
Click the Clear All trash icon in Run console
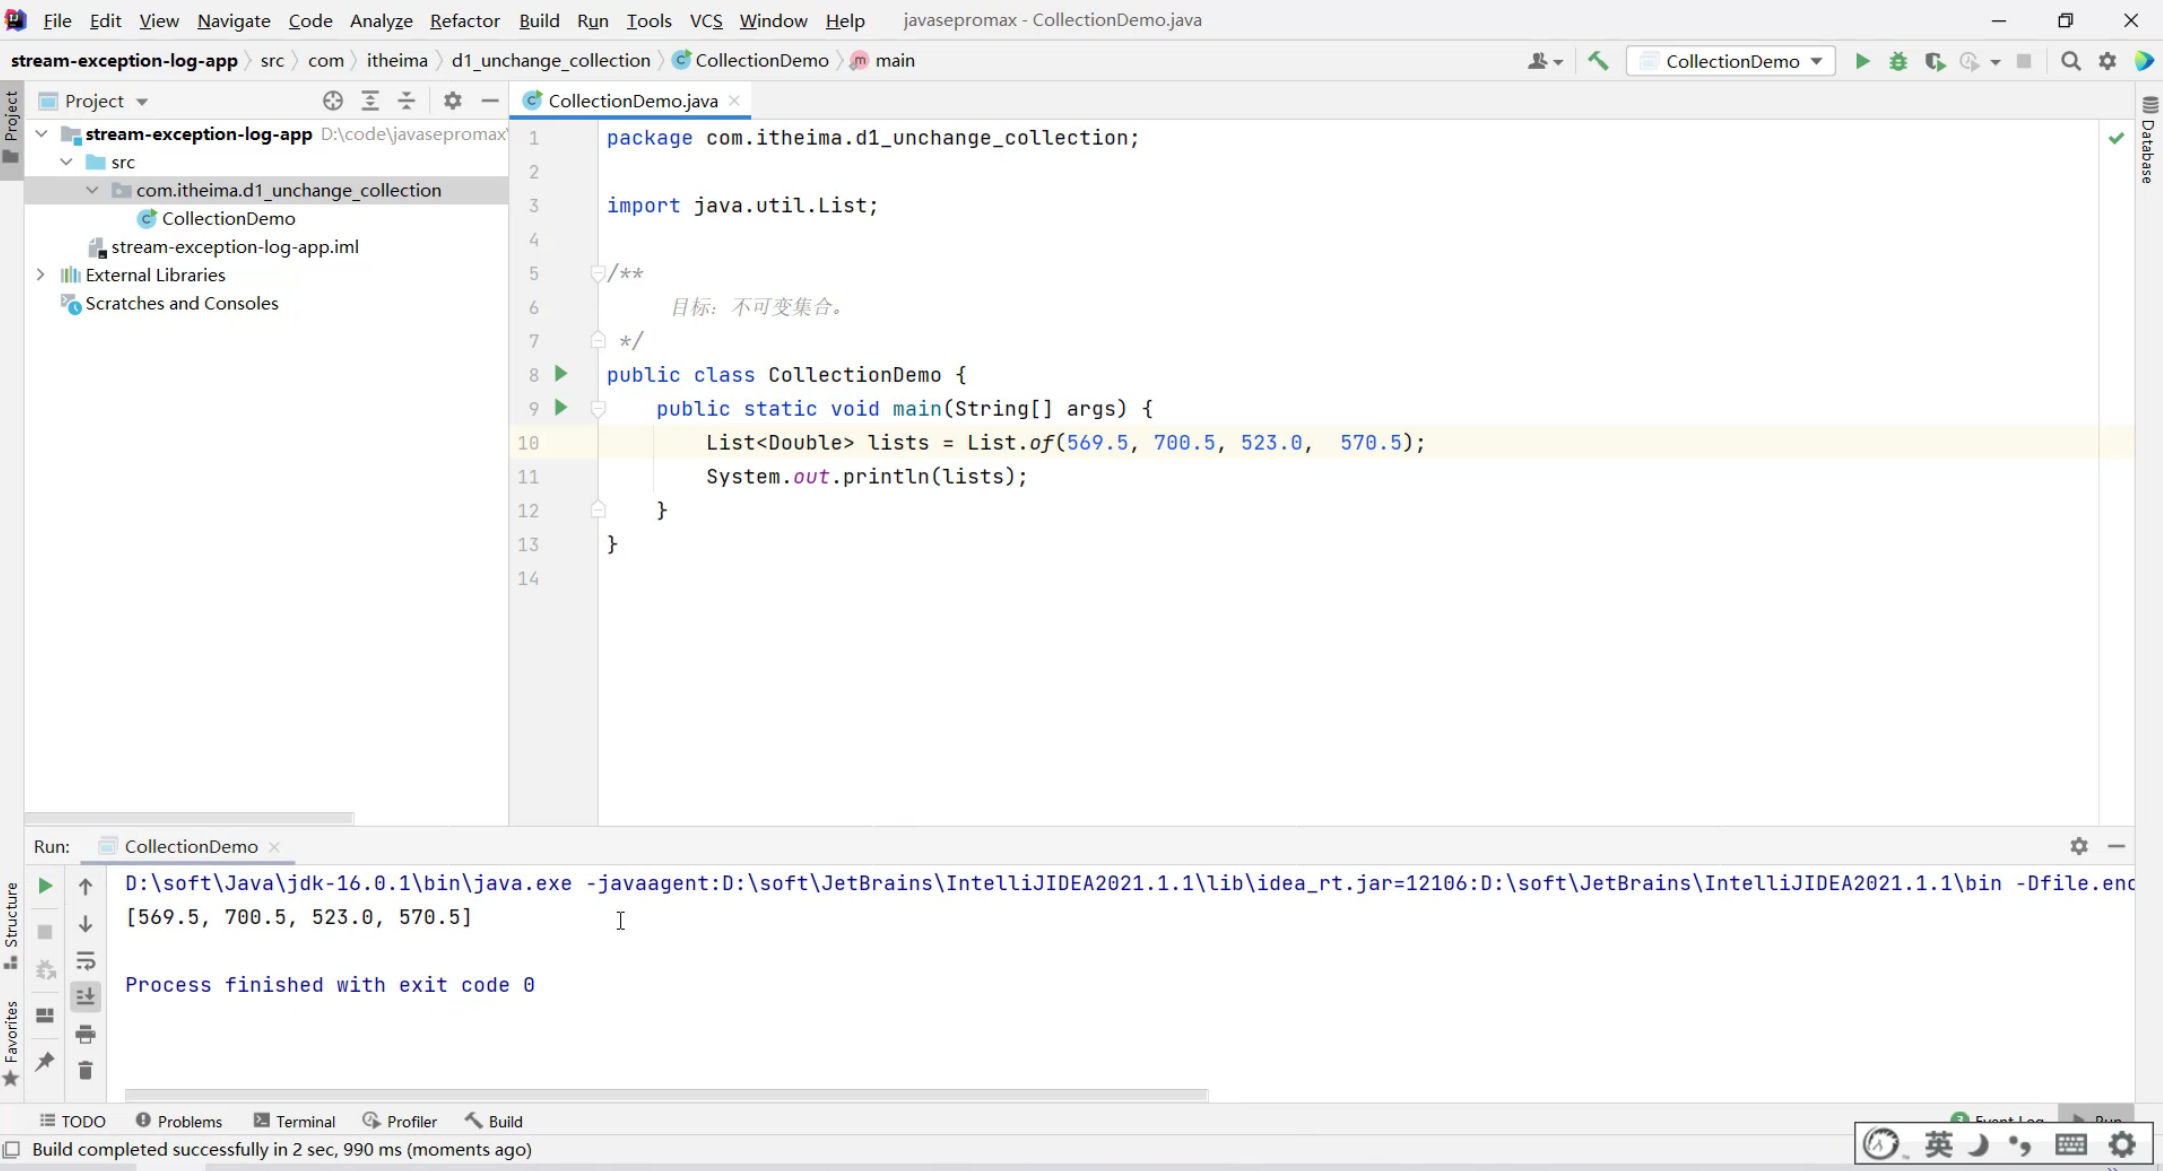pyautogui.click(x=86, y=1070)
